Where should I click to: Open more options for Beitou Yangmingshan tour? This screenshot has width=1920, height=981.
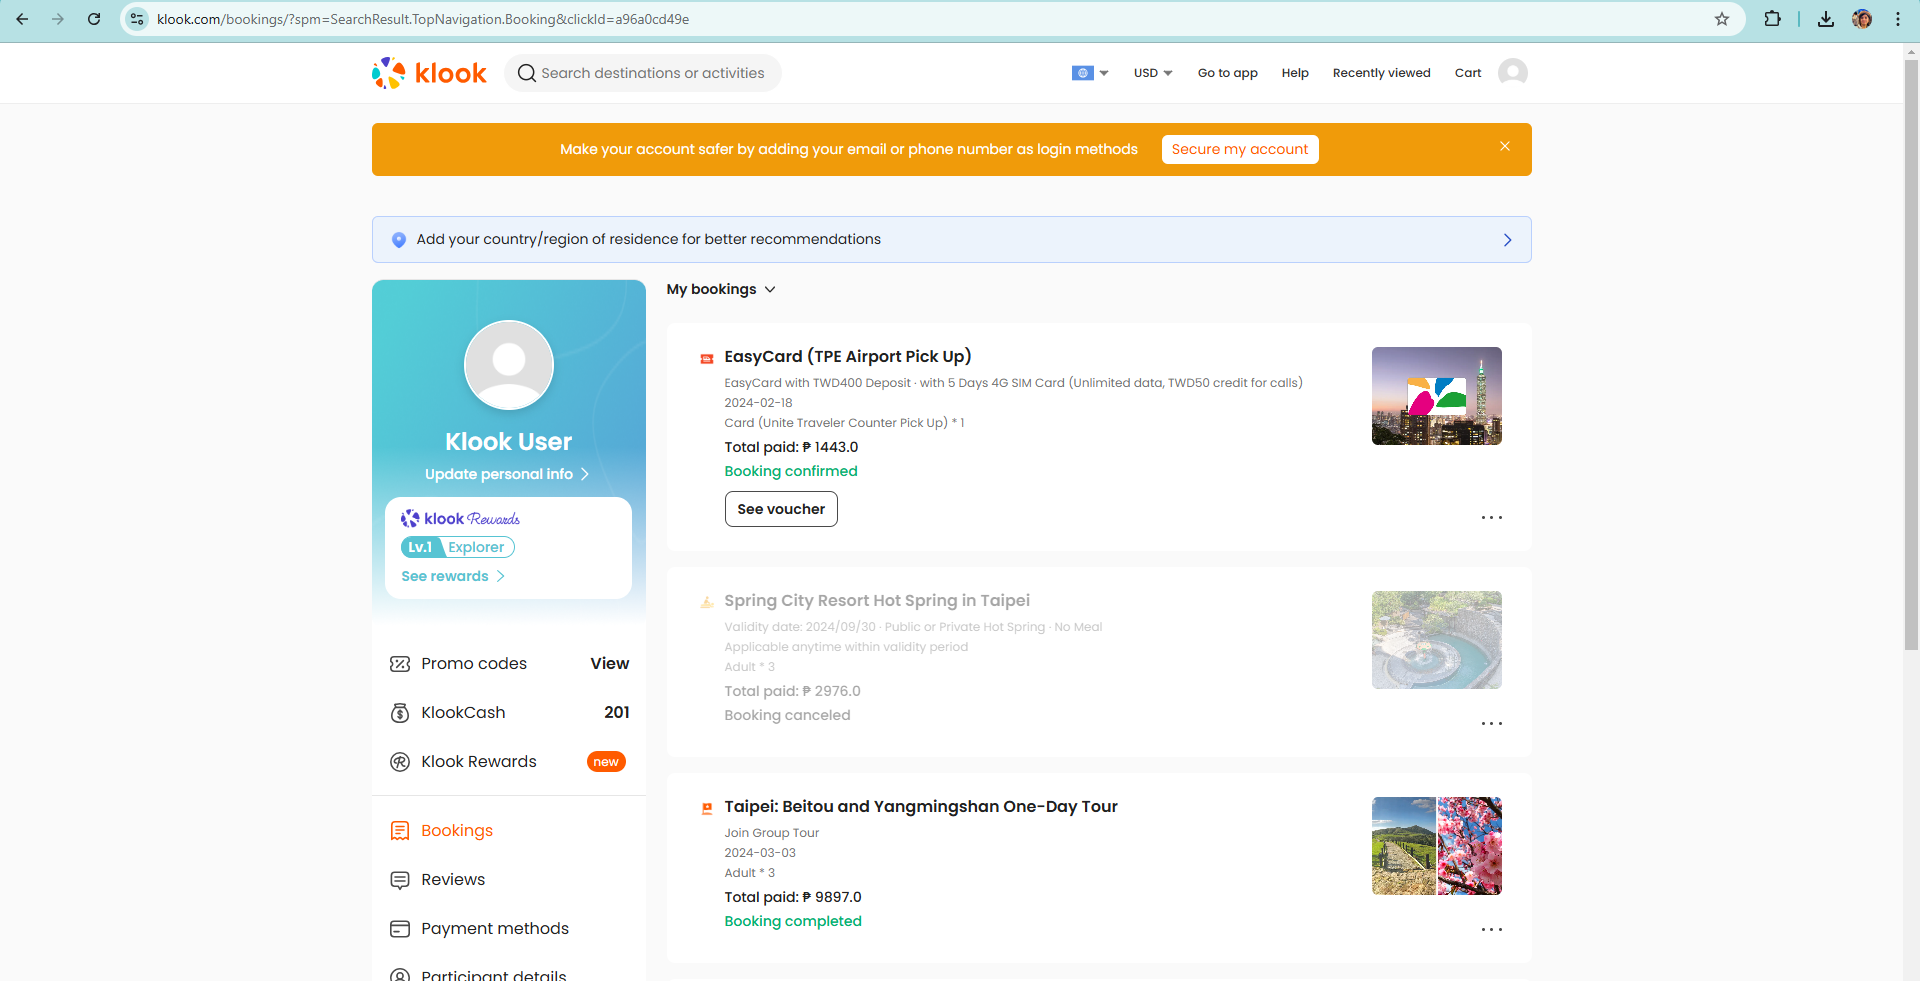tap(1492, 929)
